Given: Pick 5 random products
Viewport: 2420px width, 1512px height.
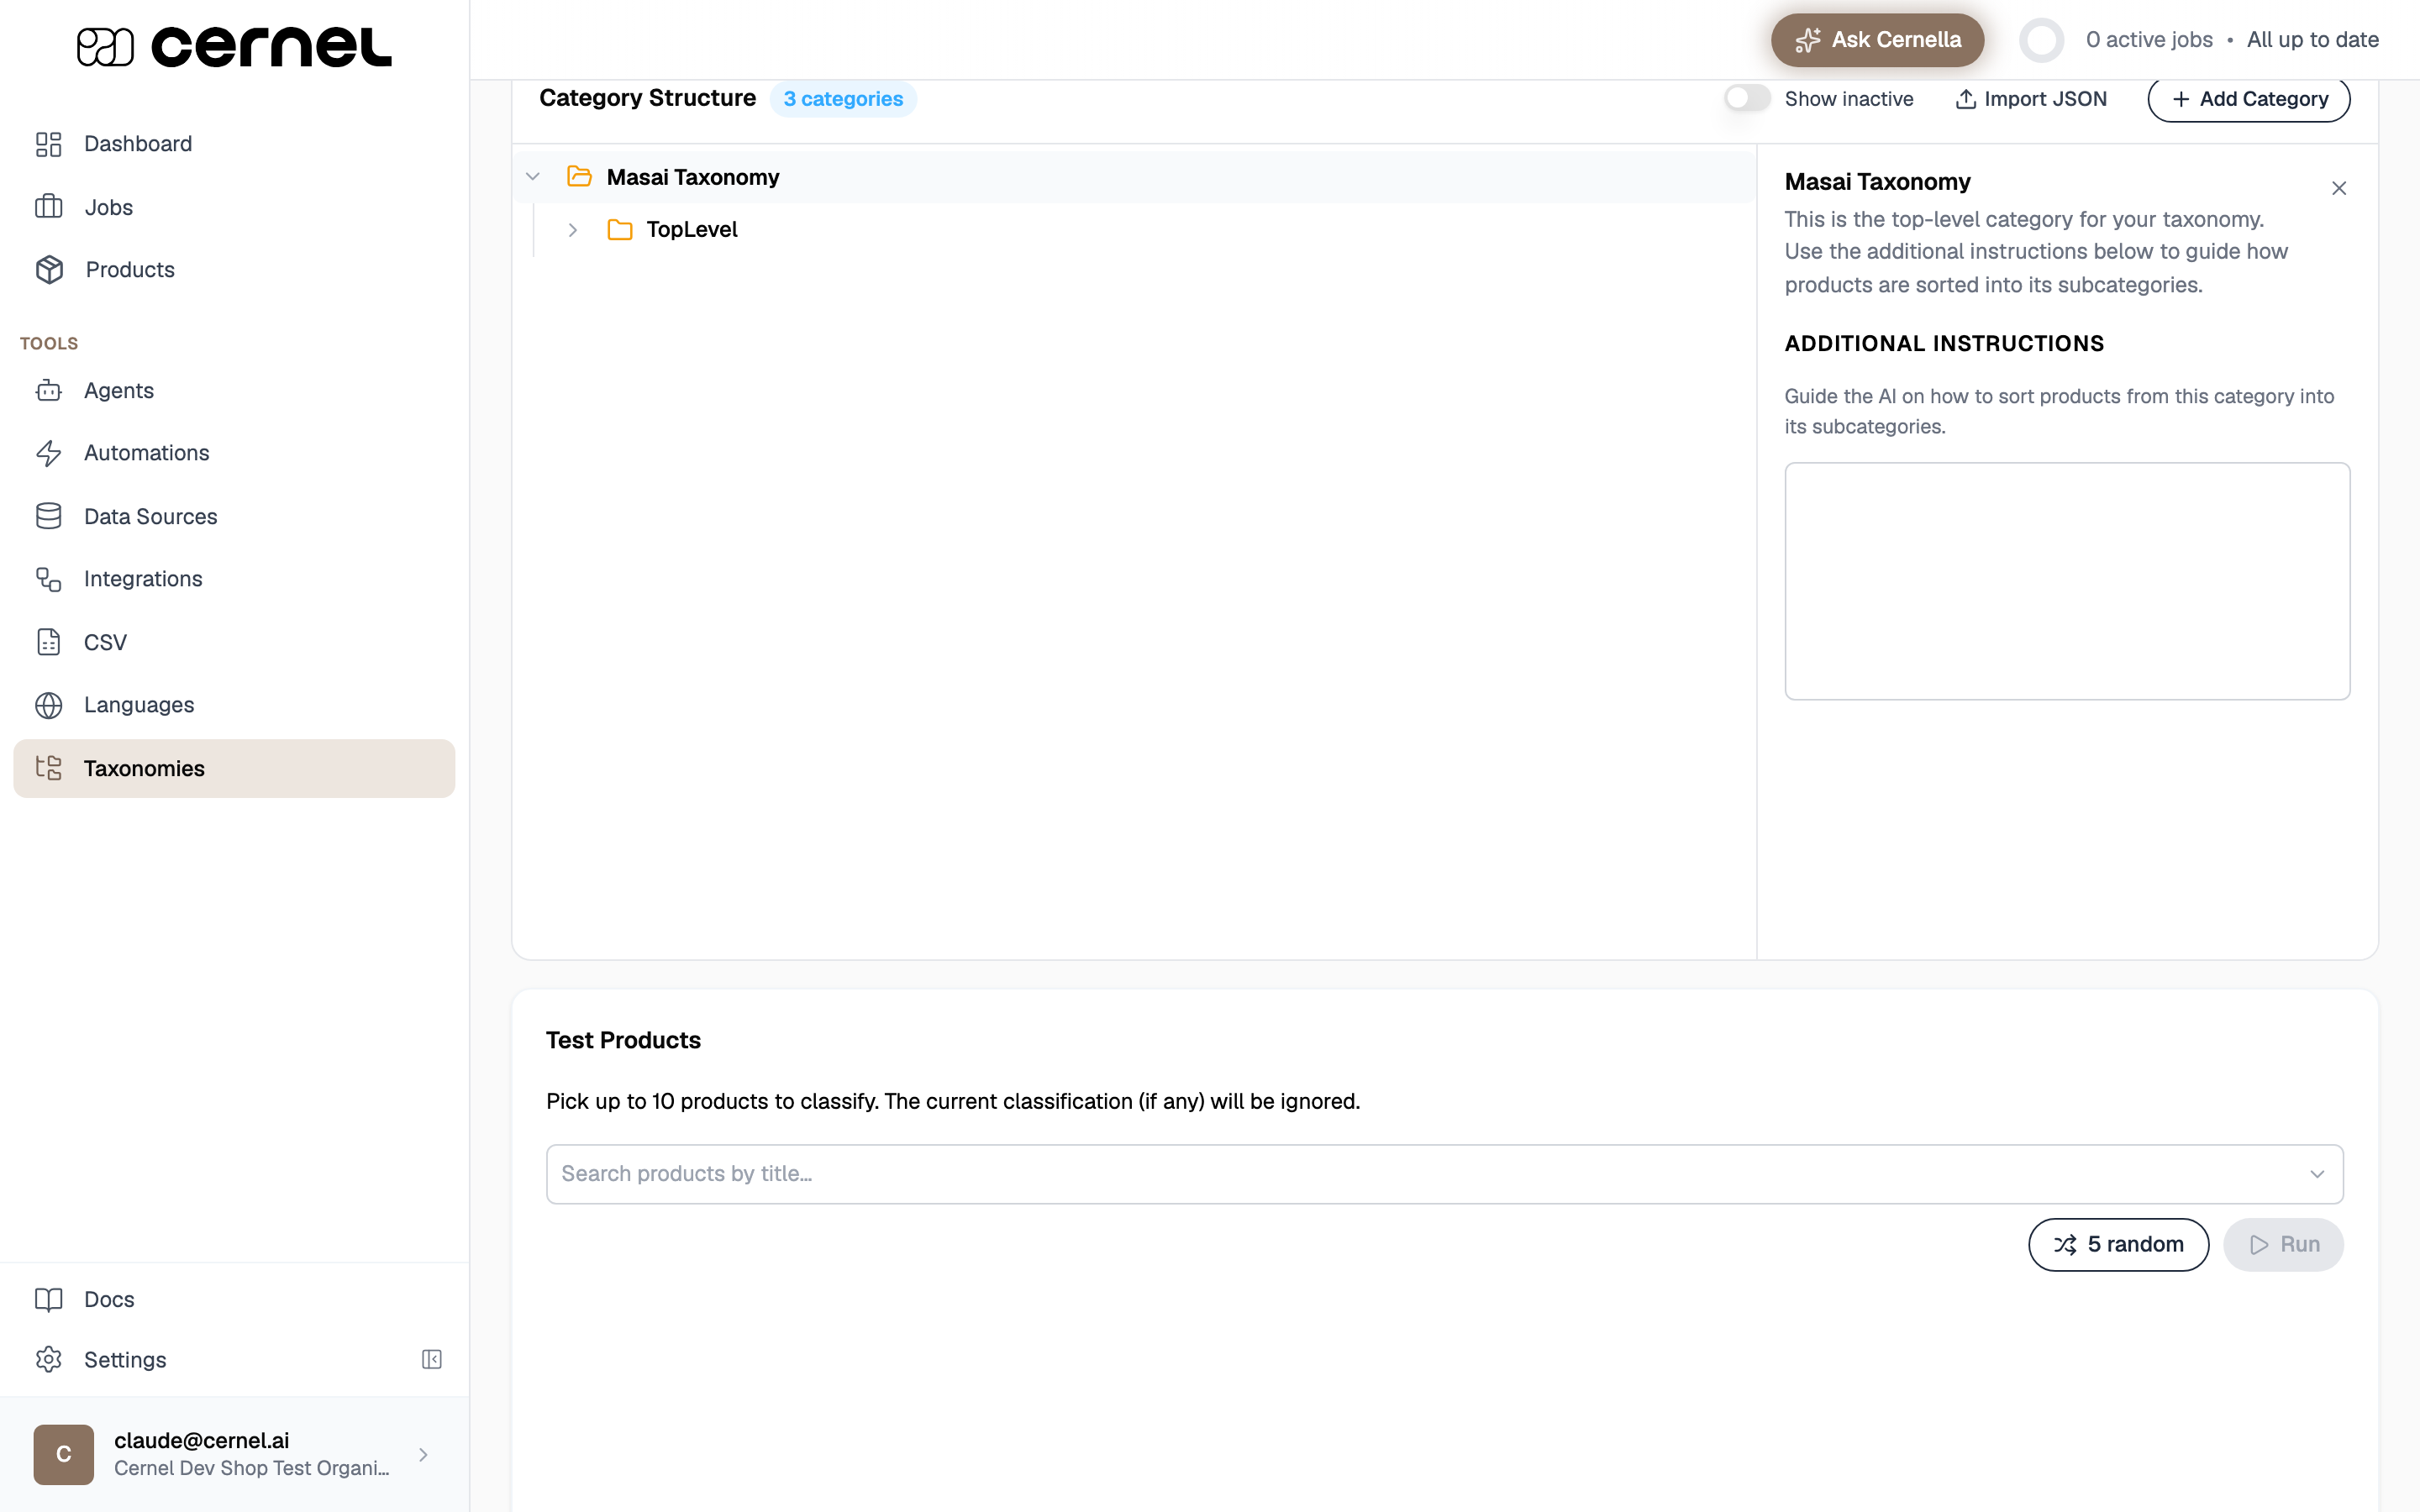Looking at the screenshot, I should point(2118,1244).
